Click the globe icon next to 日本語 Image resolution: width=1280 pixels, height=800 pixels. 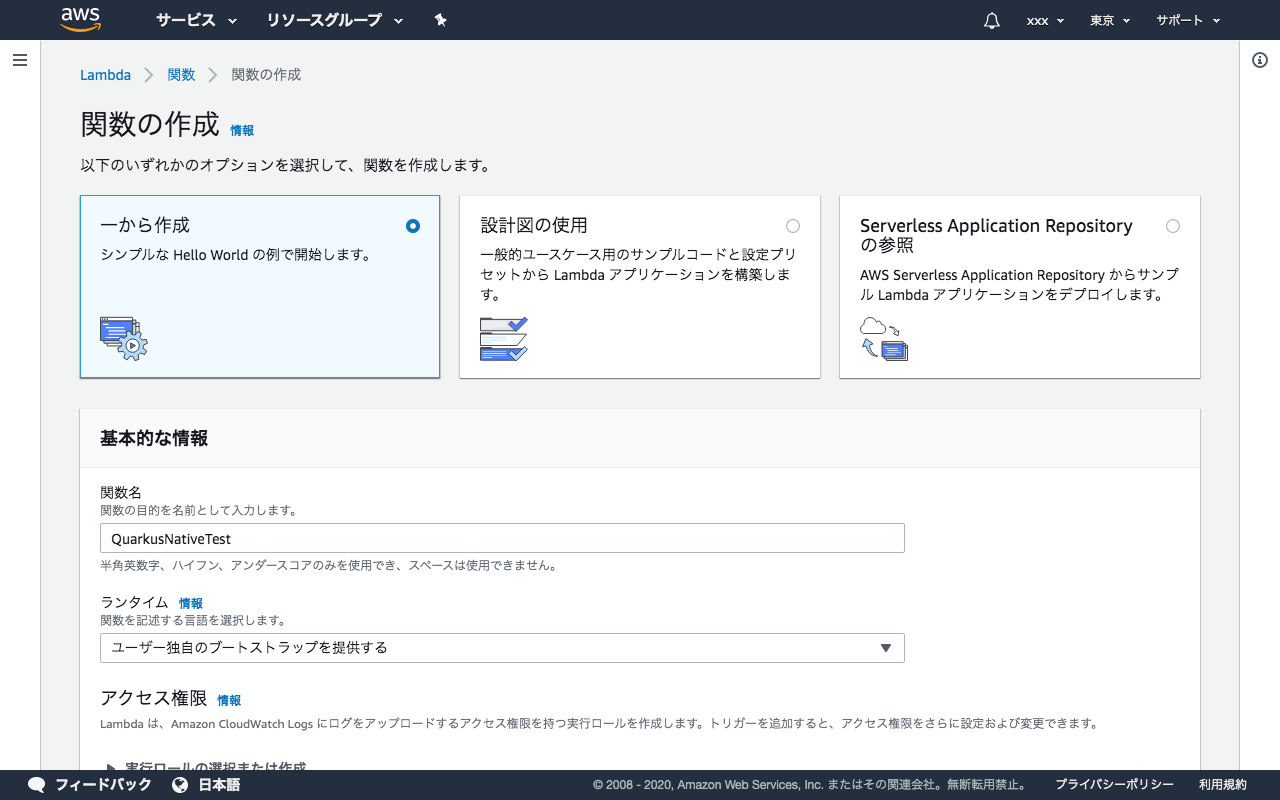point(181,785)
